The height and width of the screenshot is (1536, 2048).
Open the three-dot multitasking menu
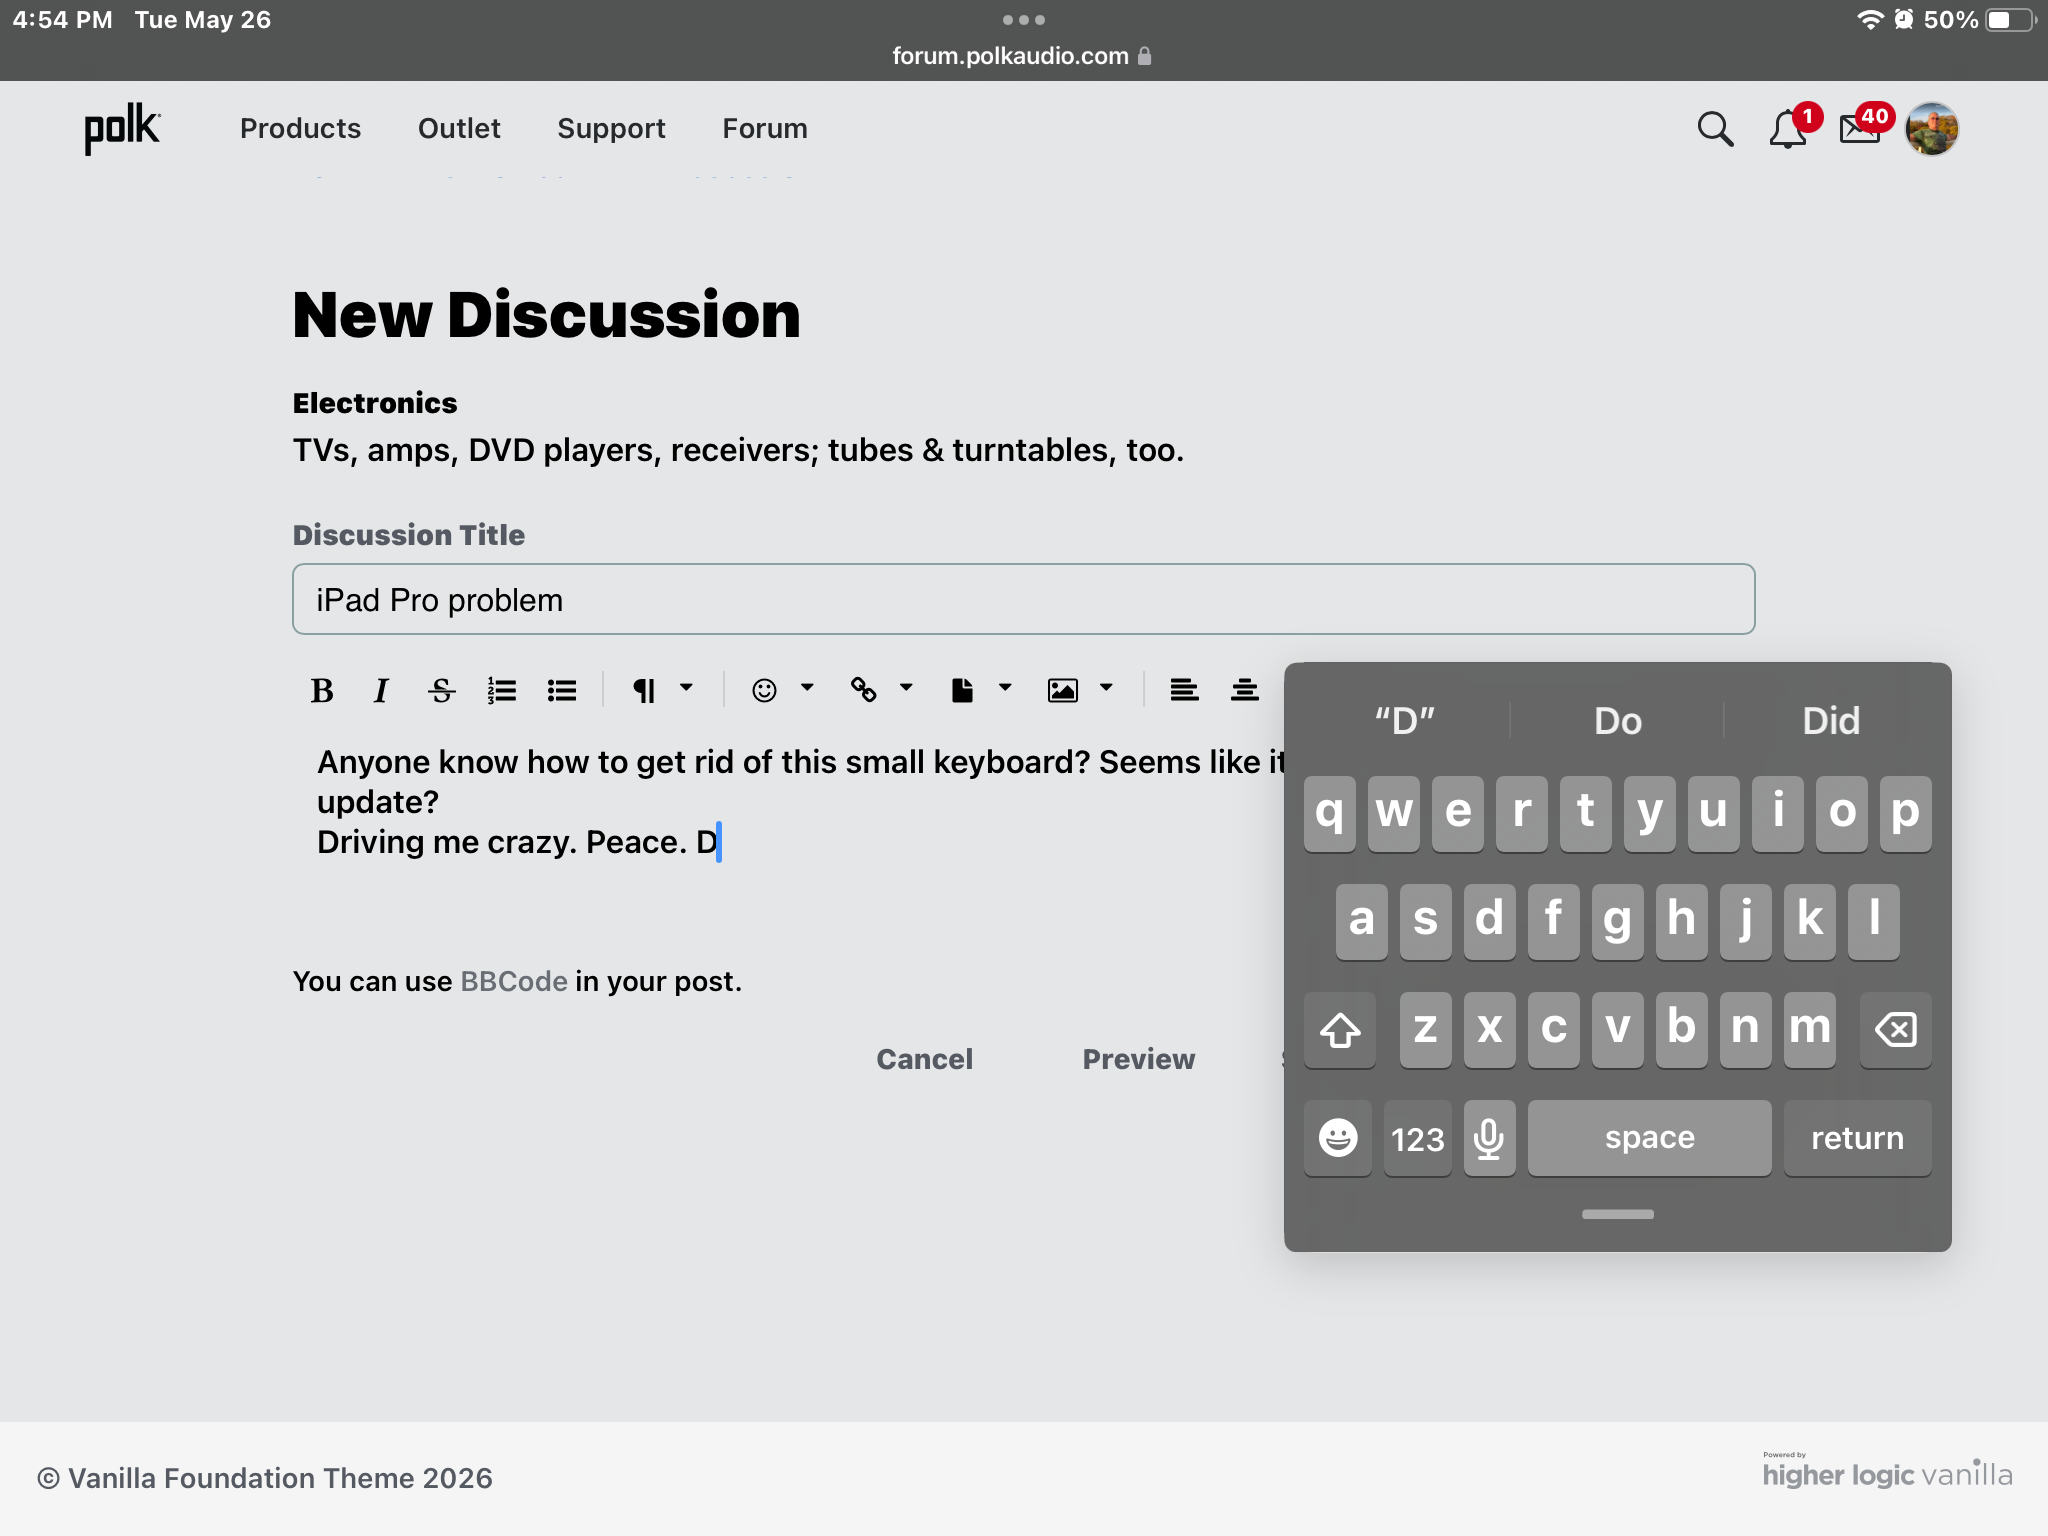[1024, 20]
